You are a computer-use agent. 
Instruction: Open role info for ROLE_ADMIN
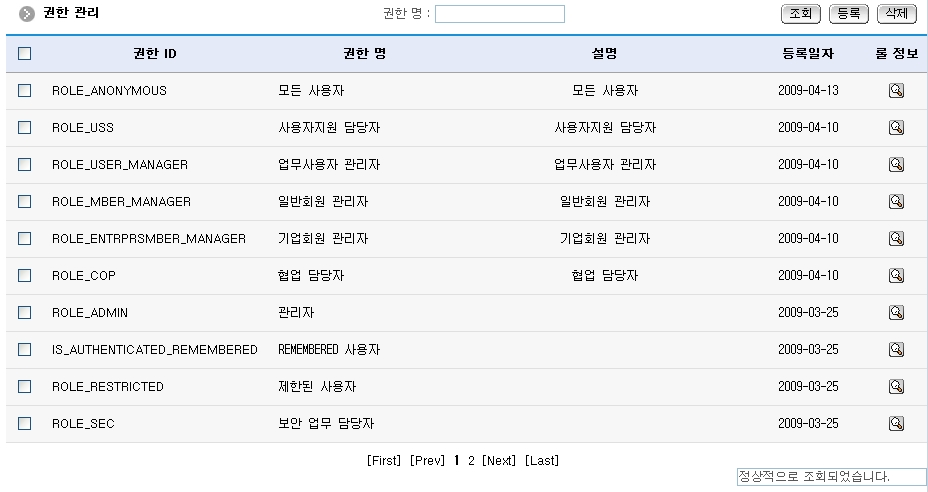click(896, 313)
